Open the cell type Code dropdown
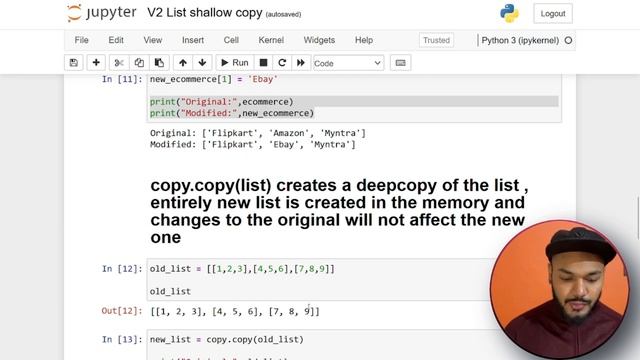The image size is (640, 360). coord(348,63)
